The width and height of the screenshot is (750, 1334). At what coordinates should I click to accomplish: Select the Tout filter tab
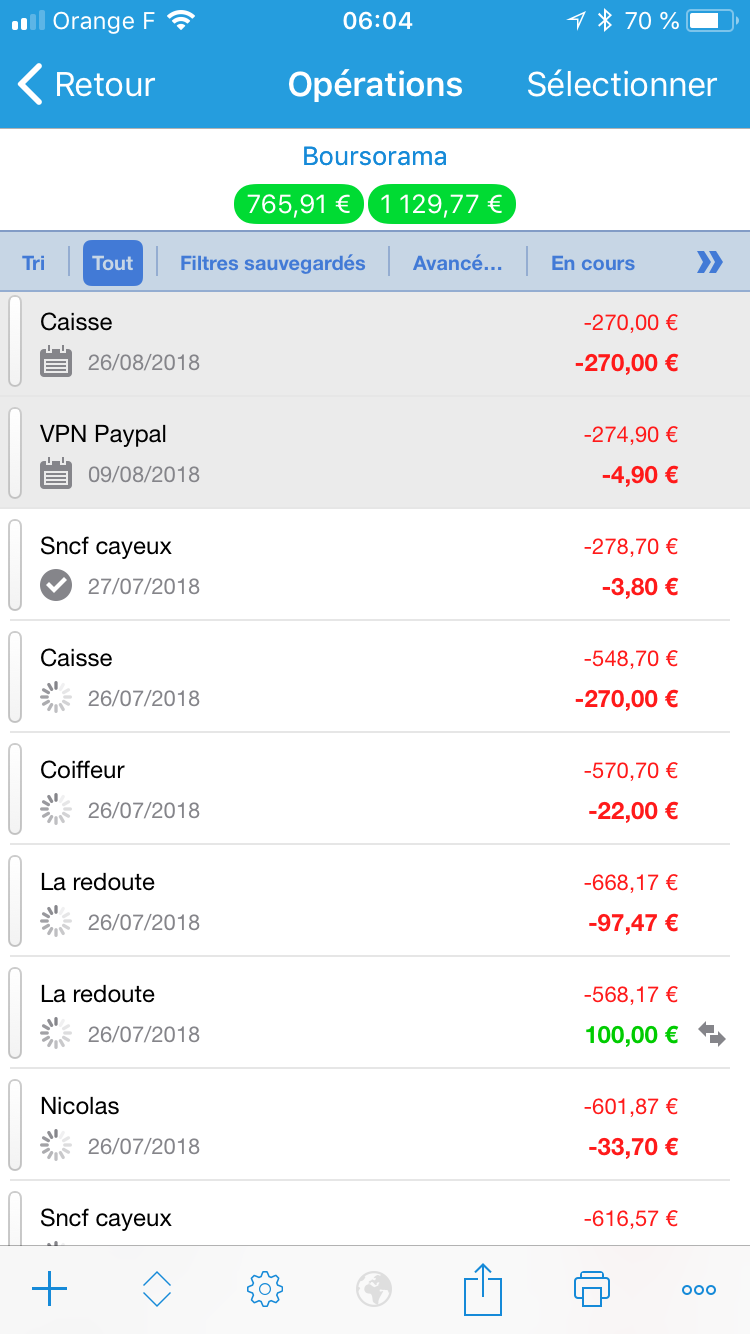pos(113,263)
